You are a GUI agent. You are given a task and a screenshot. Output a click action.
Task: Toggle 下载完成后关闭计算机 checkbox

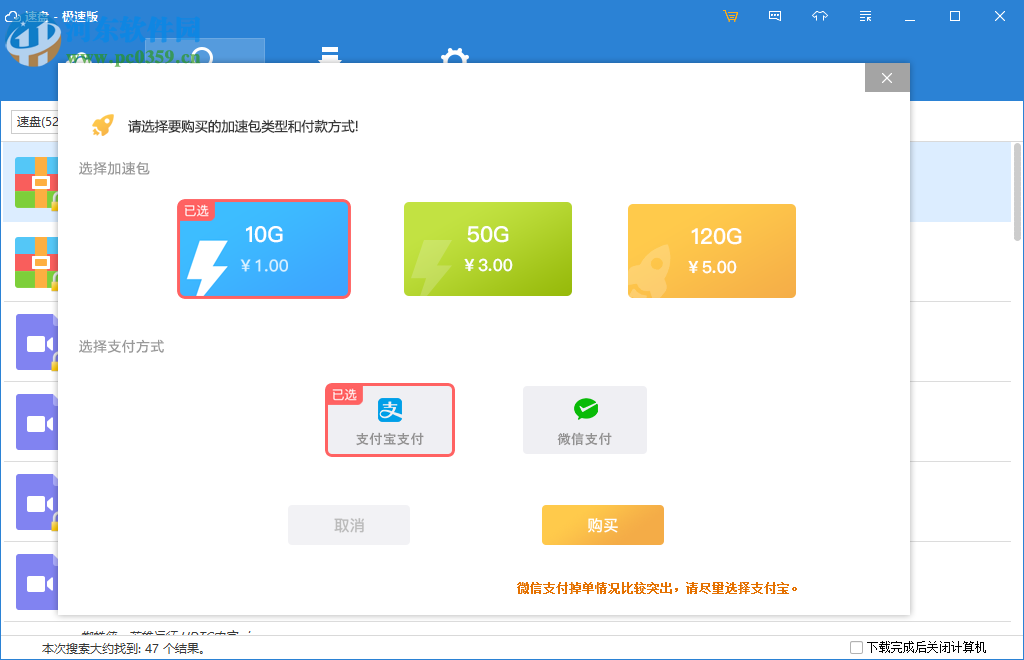coord(856,648)
